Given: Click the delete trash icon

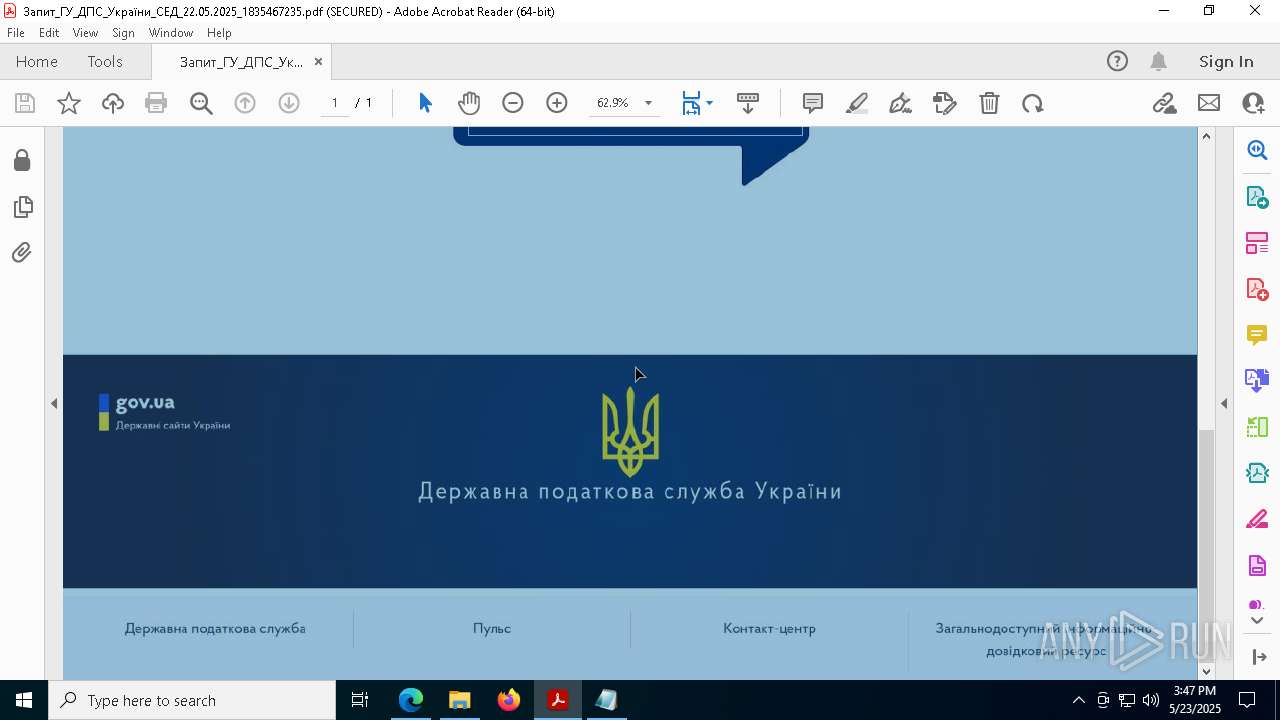Looking at the screenshot, I should [989, 103].
